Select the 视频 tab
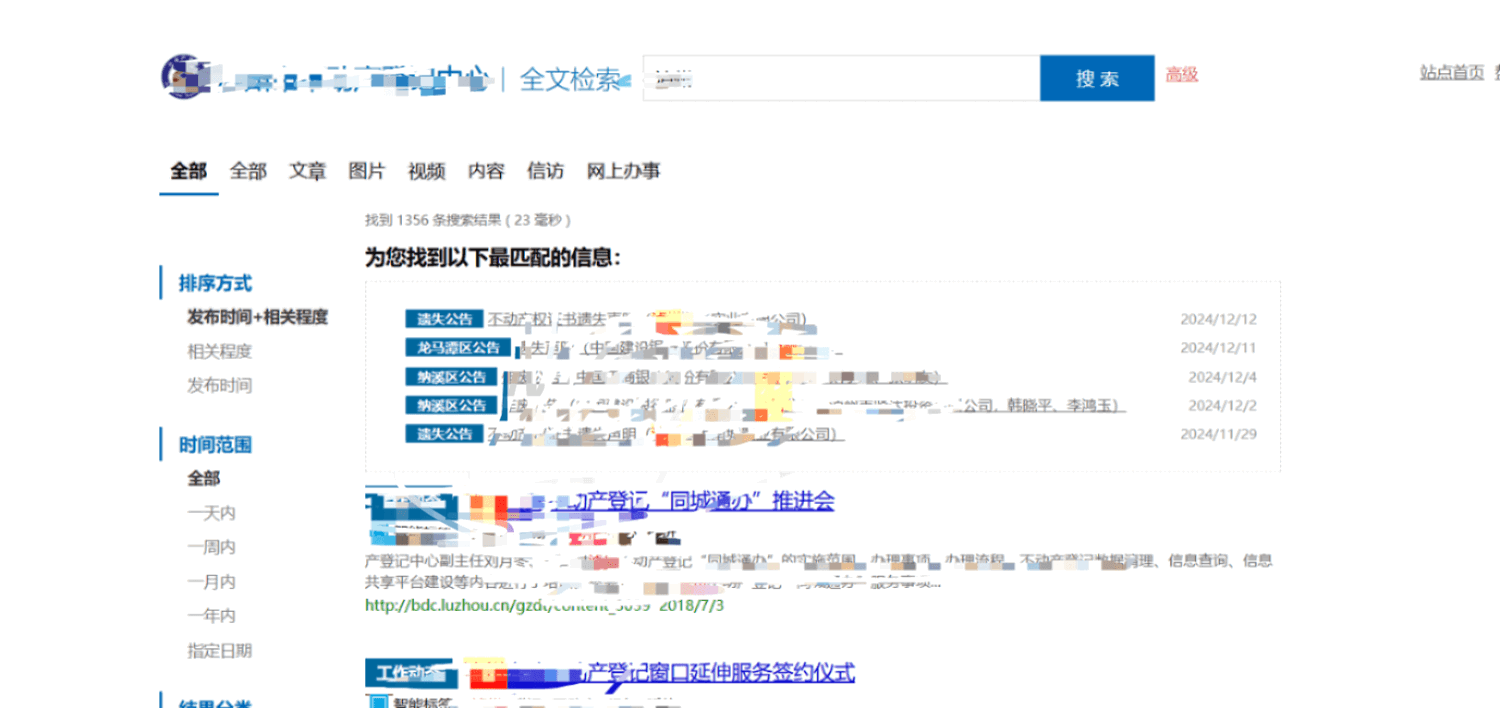This screenshot has height=708, width=1500. [x=426, y=171]
